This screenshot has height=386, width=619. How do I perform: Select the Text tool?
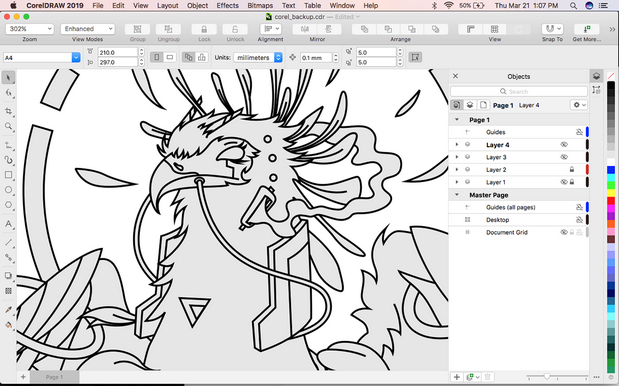pyautogui.click(x=8, y=224)
